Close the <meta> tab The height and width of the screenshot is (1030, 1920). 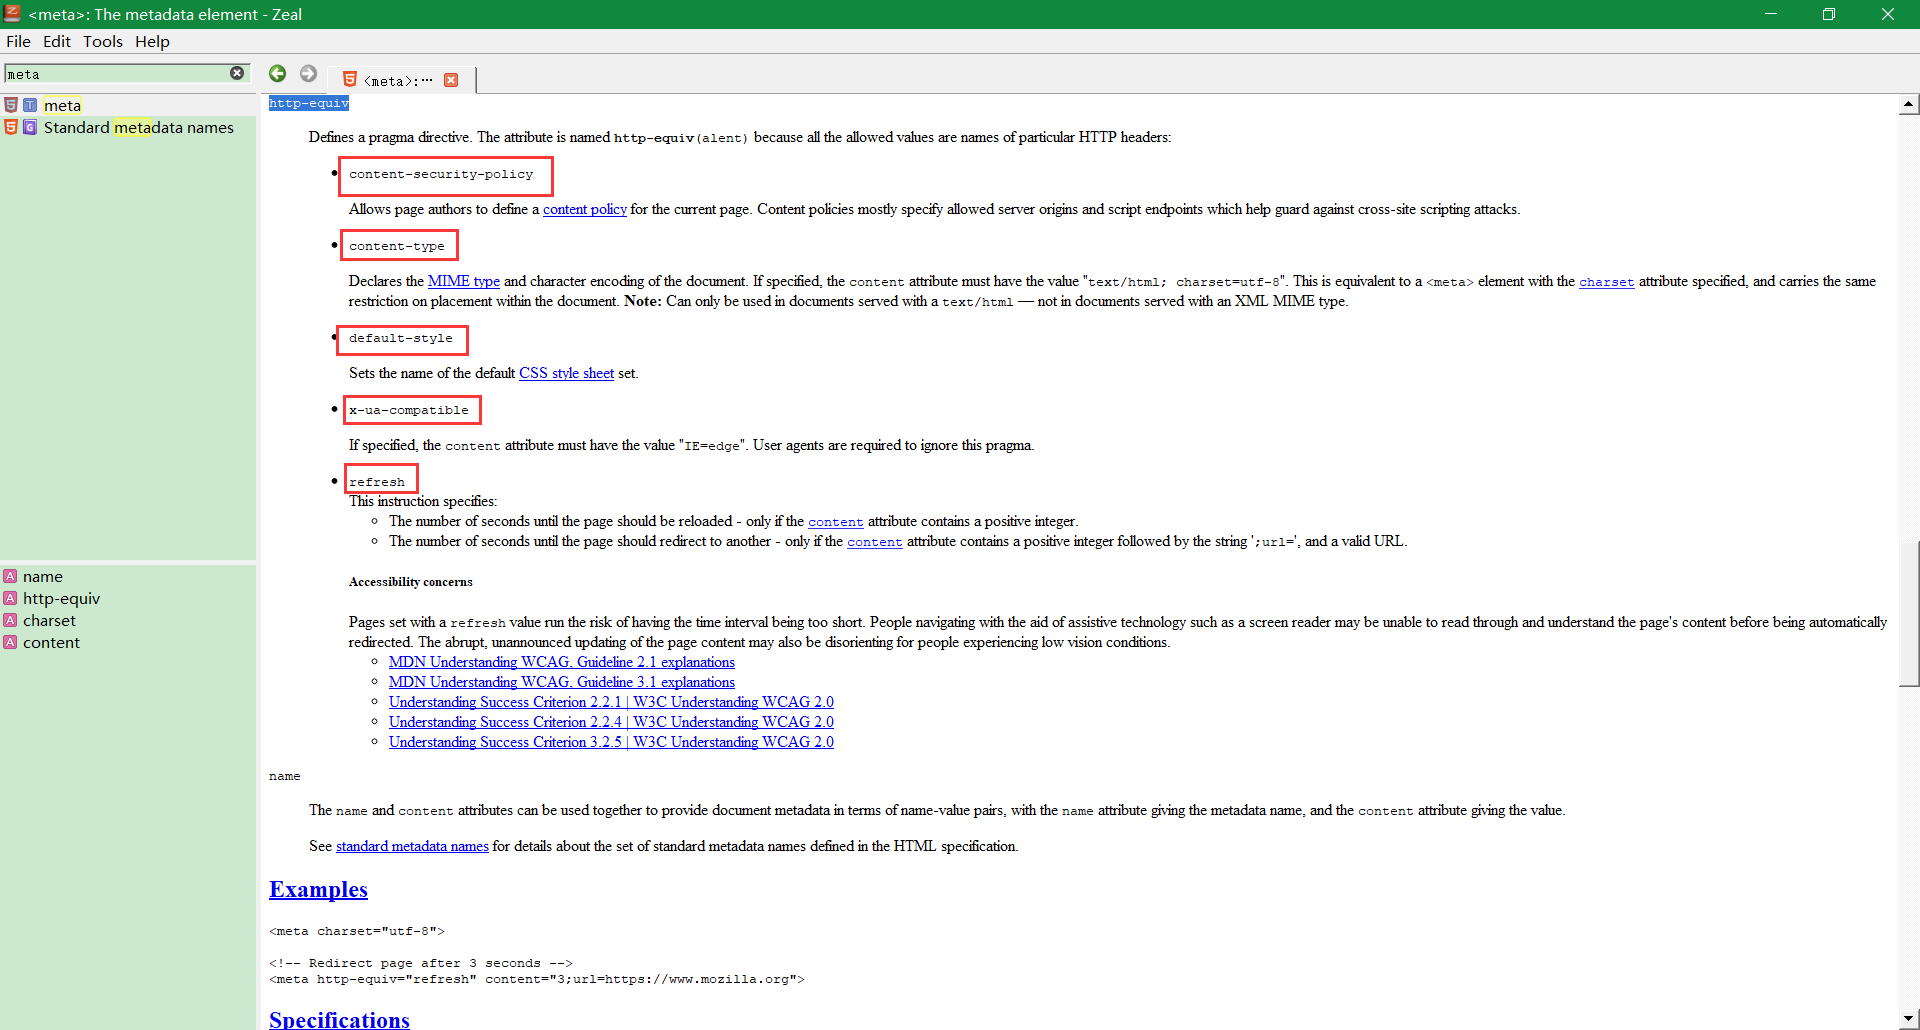click(x=451, y=80)
